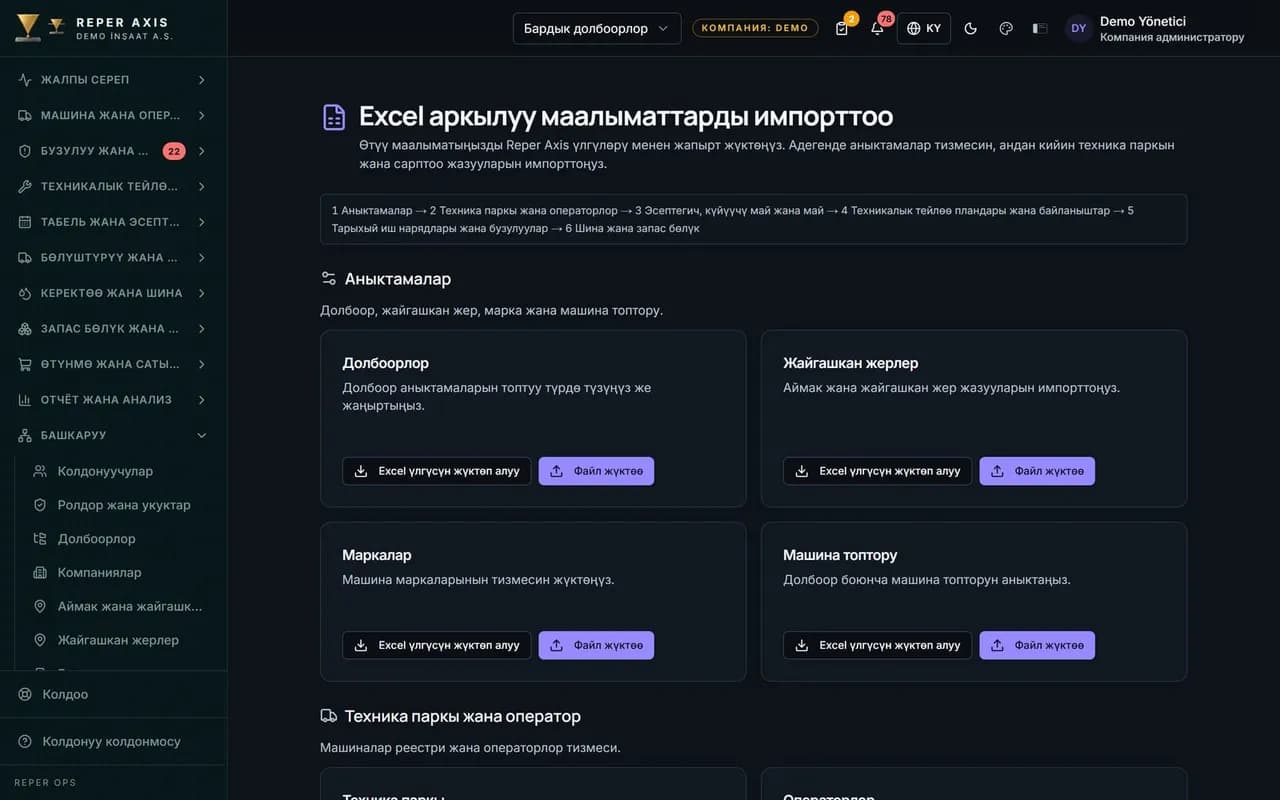Viewport: 1280px width, 800px height.
Task: Toggle the sidebar layout icon in header
Action: pyautogui.click(x=1040, y=28)
